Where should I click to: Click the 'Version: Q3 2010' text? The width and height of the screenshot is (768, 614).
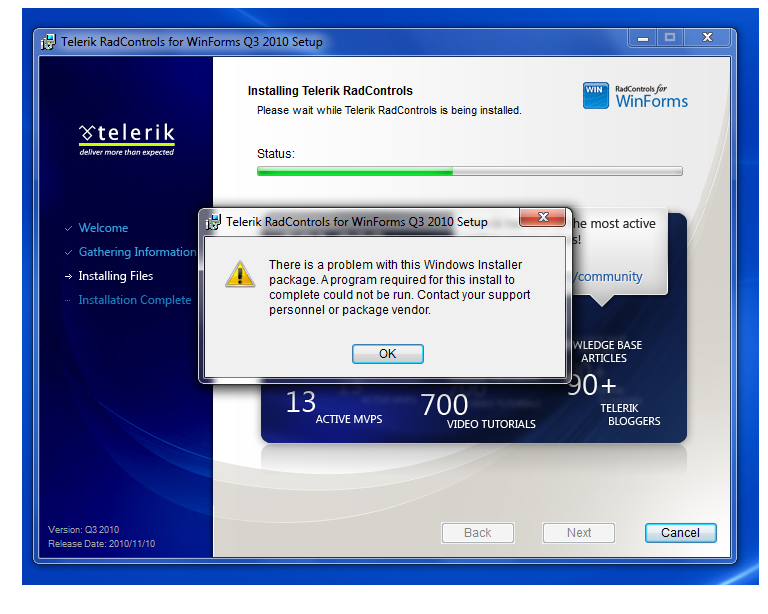[x=83, y=529]
